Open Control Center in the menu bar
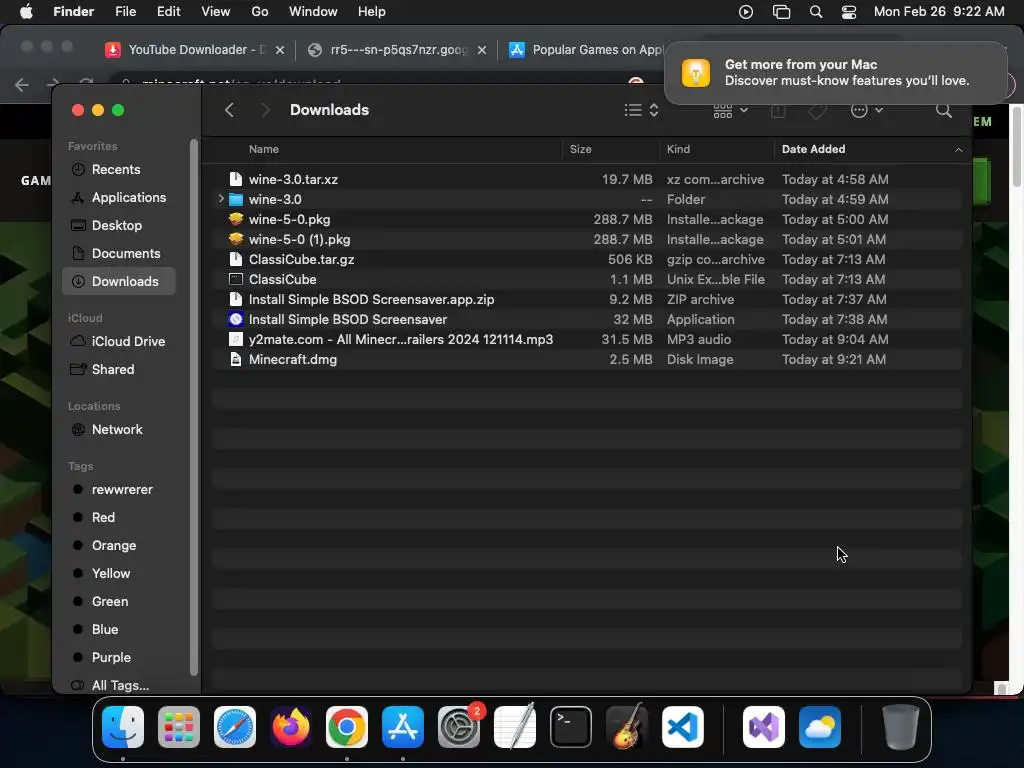Image resolution: width=1024 pixels, height=768 pixels. point(848,12)
